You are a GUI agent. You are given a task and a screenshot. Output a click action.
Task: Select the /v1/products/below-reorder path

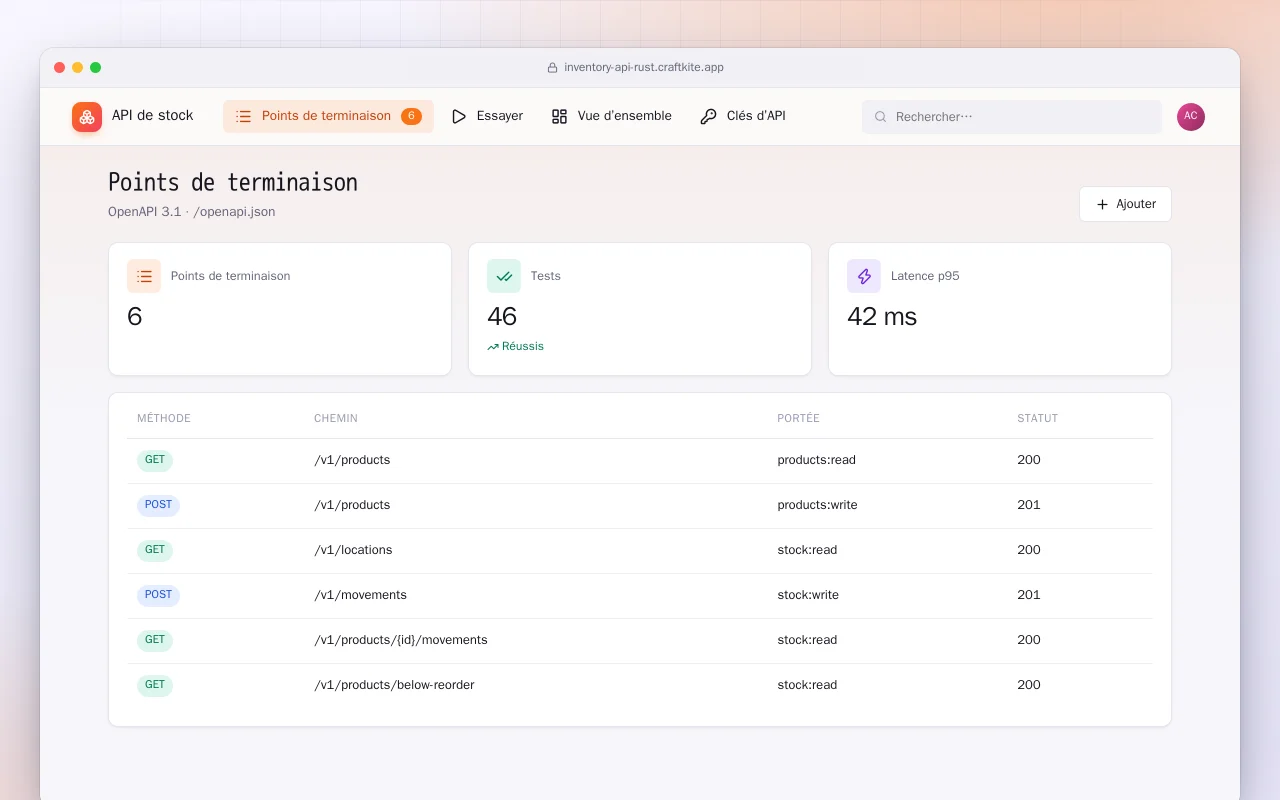tap(394, 685)
